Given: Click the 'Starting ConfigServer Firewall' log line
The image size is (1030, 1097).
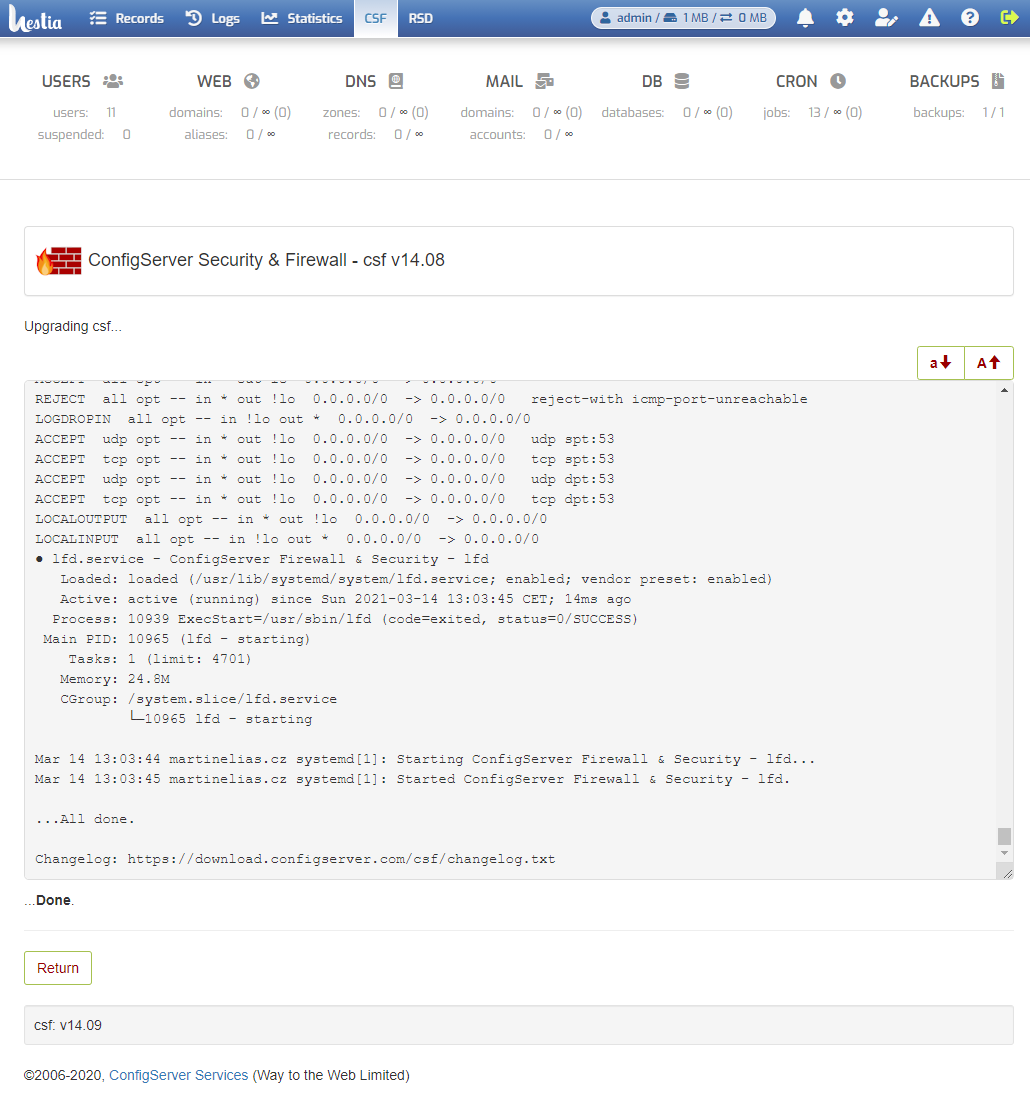Looking at the screenshot, I should pyautogui.click(x=425, y=758).
